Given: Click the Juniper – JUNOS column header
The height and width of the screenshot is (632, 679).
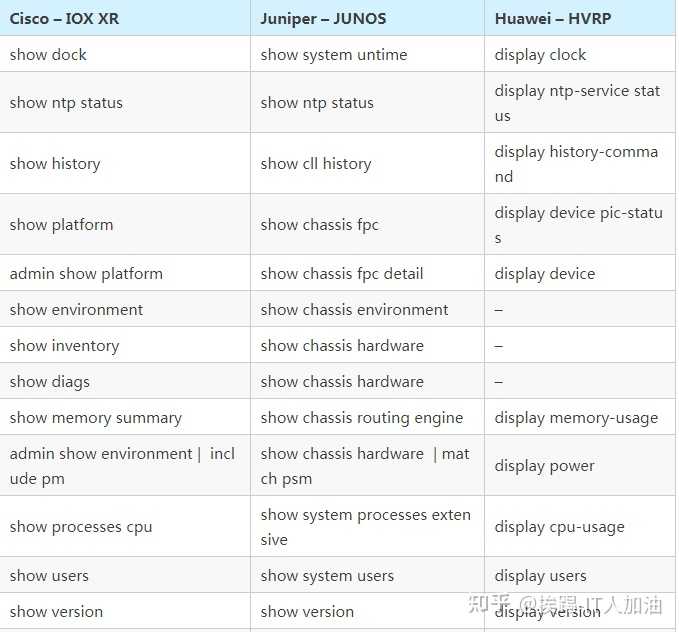Looking at the screenshot, I should point(367,18).
